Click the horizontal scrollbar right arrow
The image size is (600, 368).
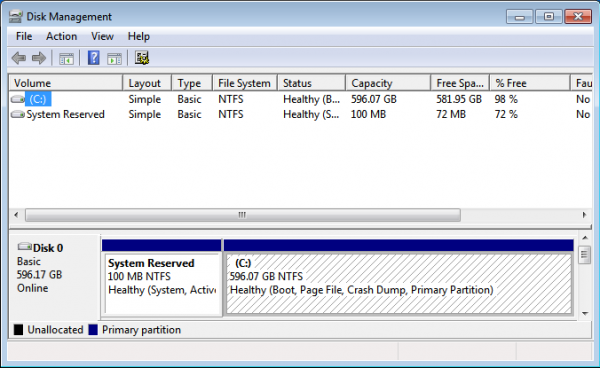tap(584, 215)
